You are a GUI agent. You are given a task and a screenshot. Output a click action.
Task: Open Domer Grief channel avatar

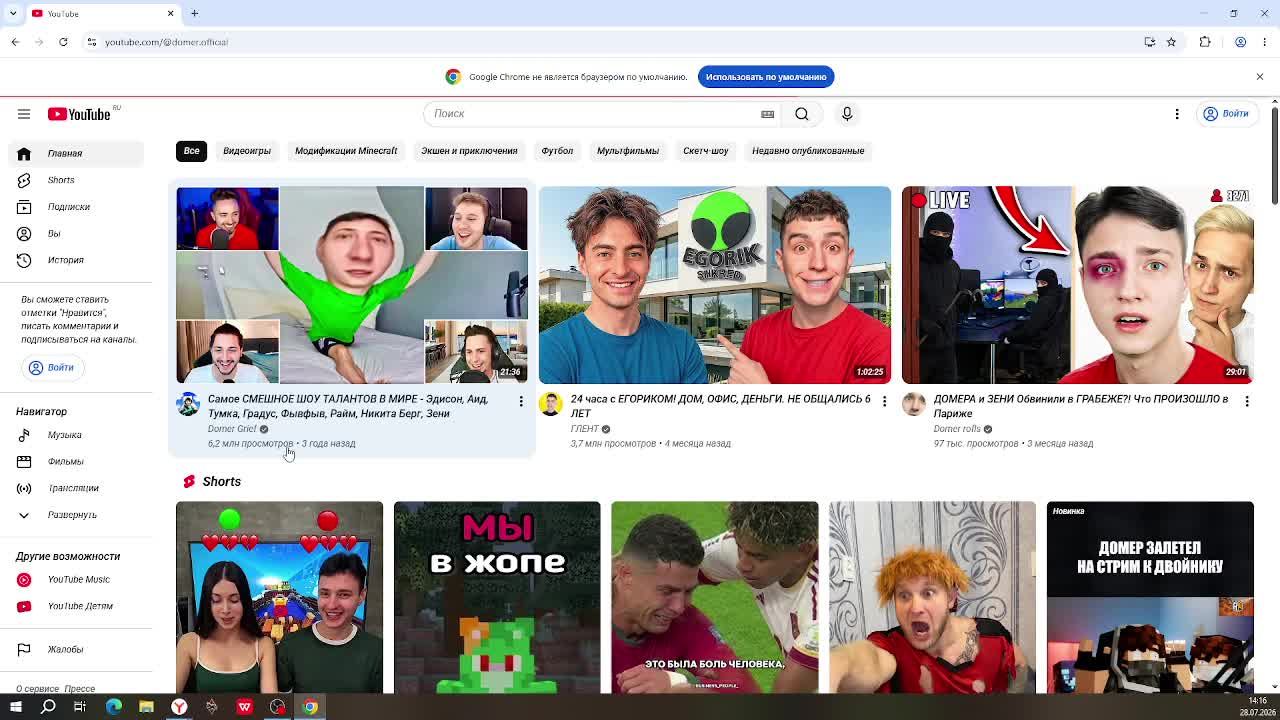click(188, 404)
